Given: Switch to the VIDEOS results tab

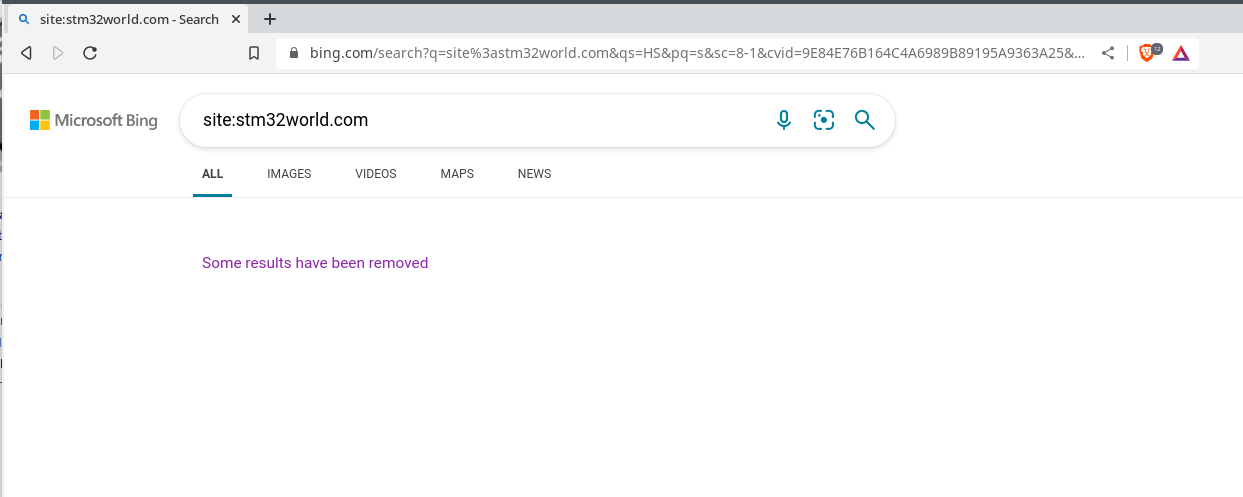Looking at the screenshot, I should (x=376, y=174).
